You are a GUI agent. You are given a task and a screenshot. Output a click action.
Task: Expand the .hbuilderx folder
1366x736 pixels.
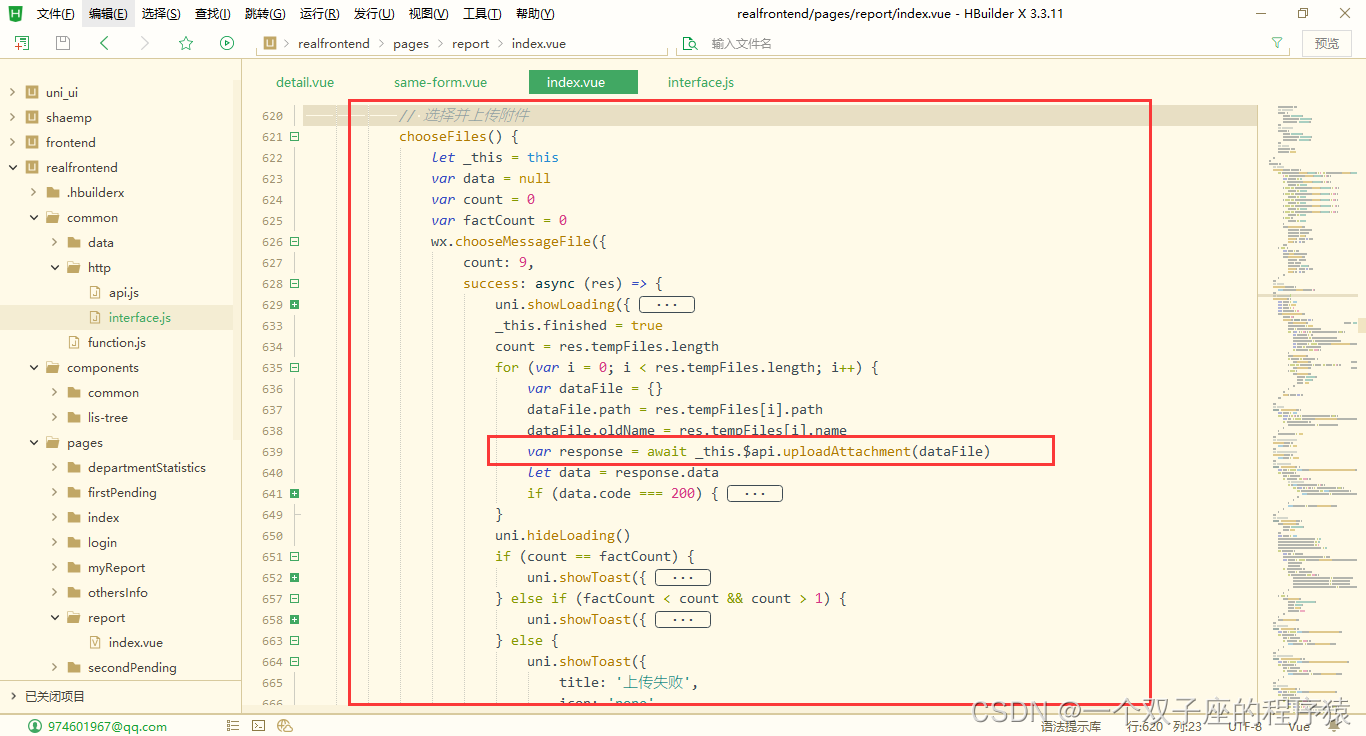[x=33, y=192]
